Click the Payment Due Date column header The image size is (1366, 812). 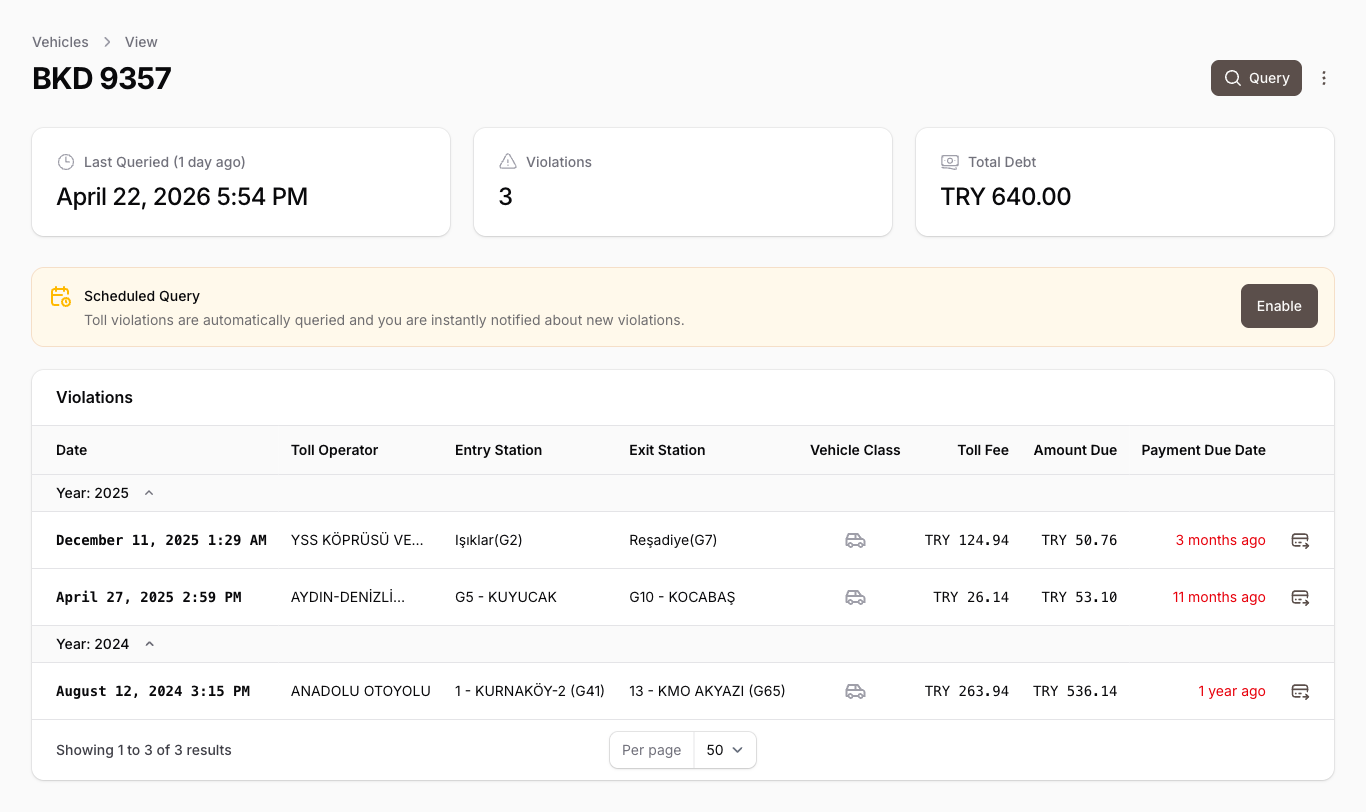pyautogui.click(x=1203, y=450)
